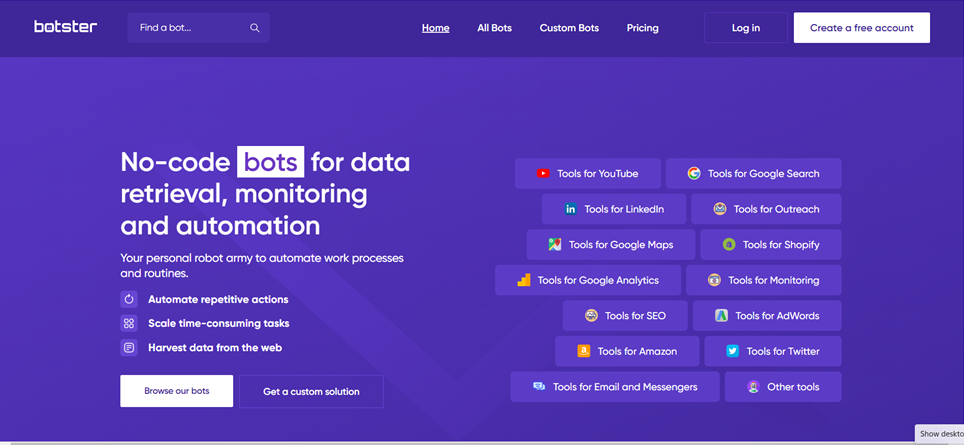Viewport: 964px width, 445px height.
Task: Click the Google Search icon
Action: [x=694, y=174]
